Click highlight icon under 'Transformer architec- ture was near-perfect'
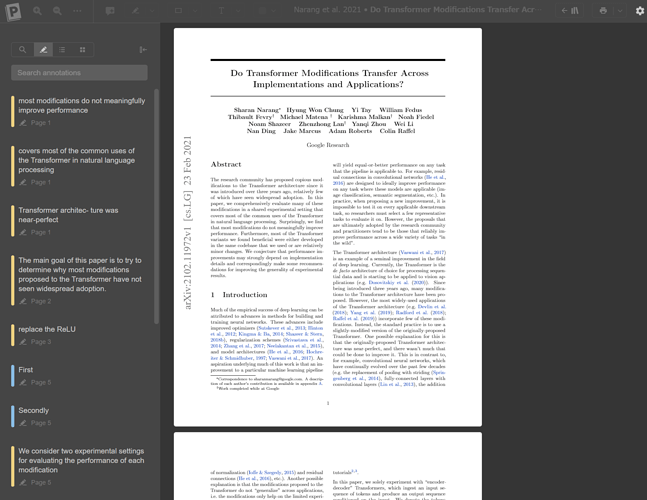 point(23,233)
